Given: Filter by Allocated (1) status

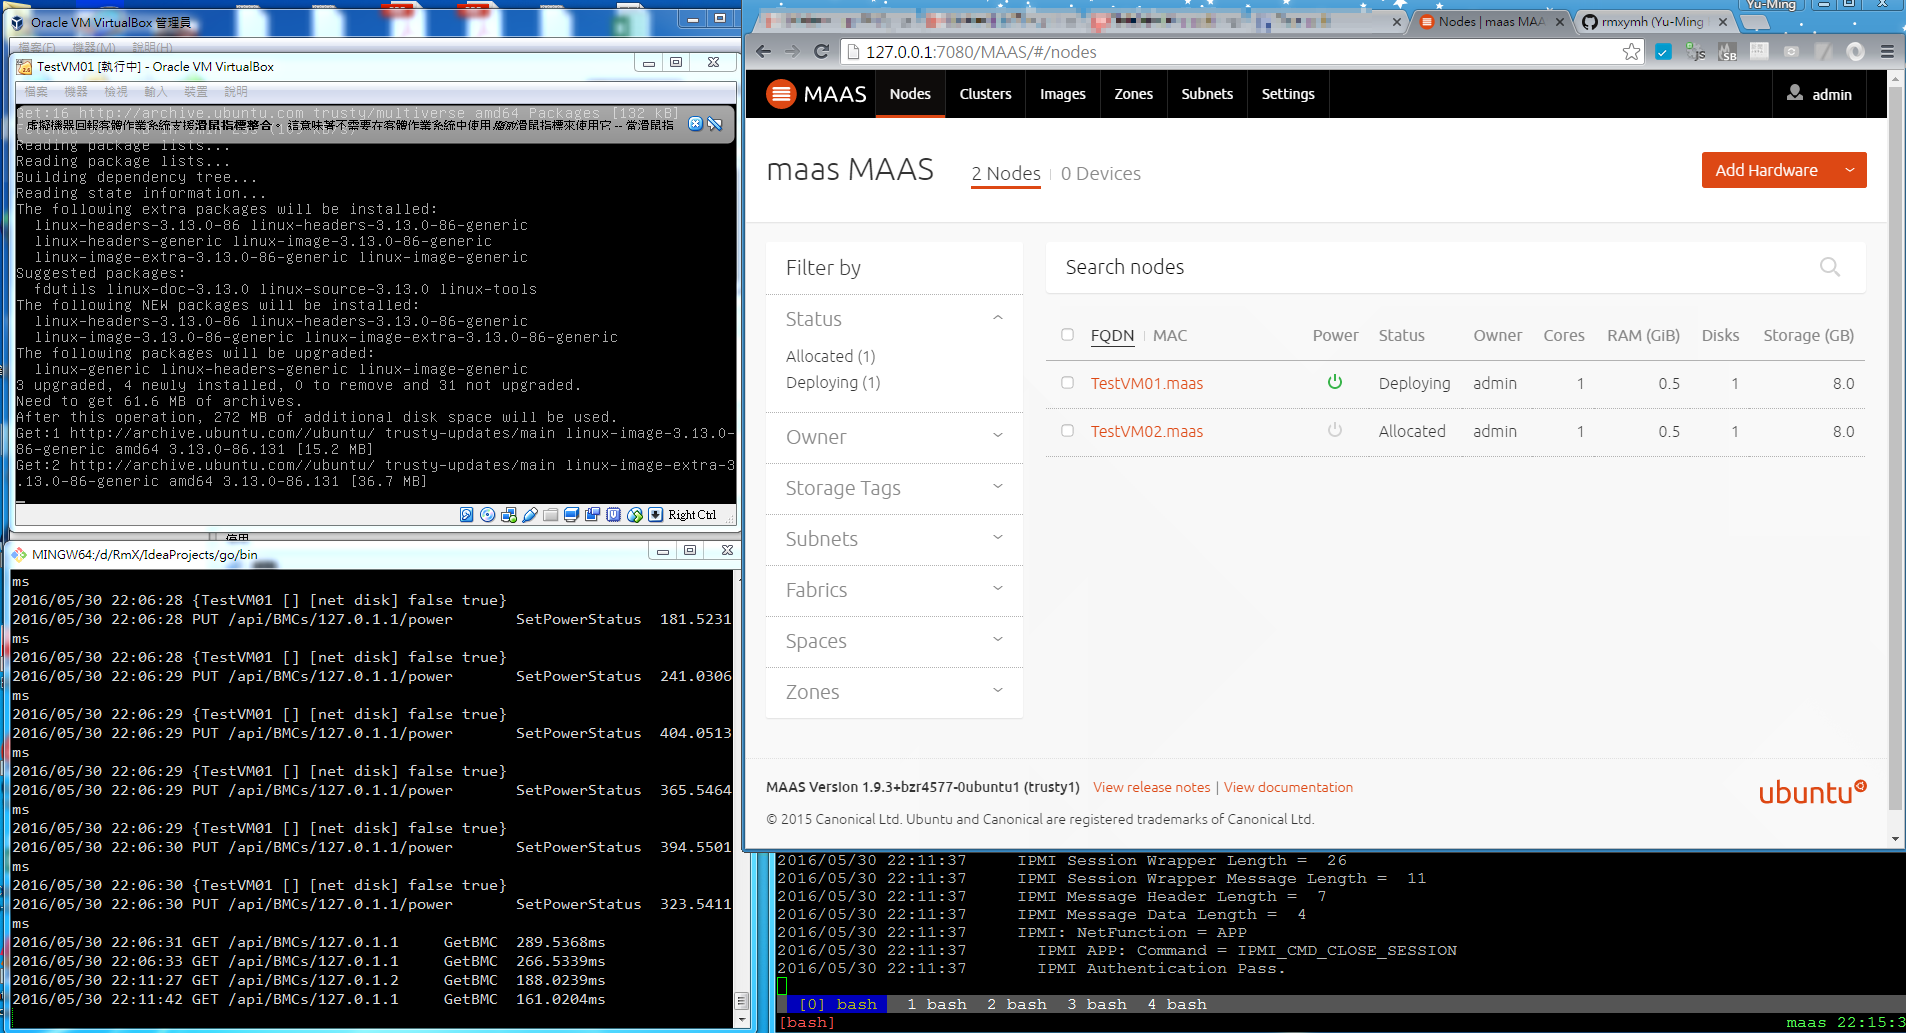Looking at the screenshot, I should [x=830, y=356].
